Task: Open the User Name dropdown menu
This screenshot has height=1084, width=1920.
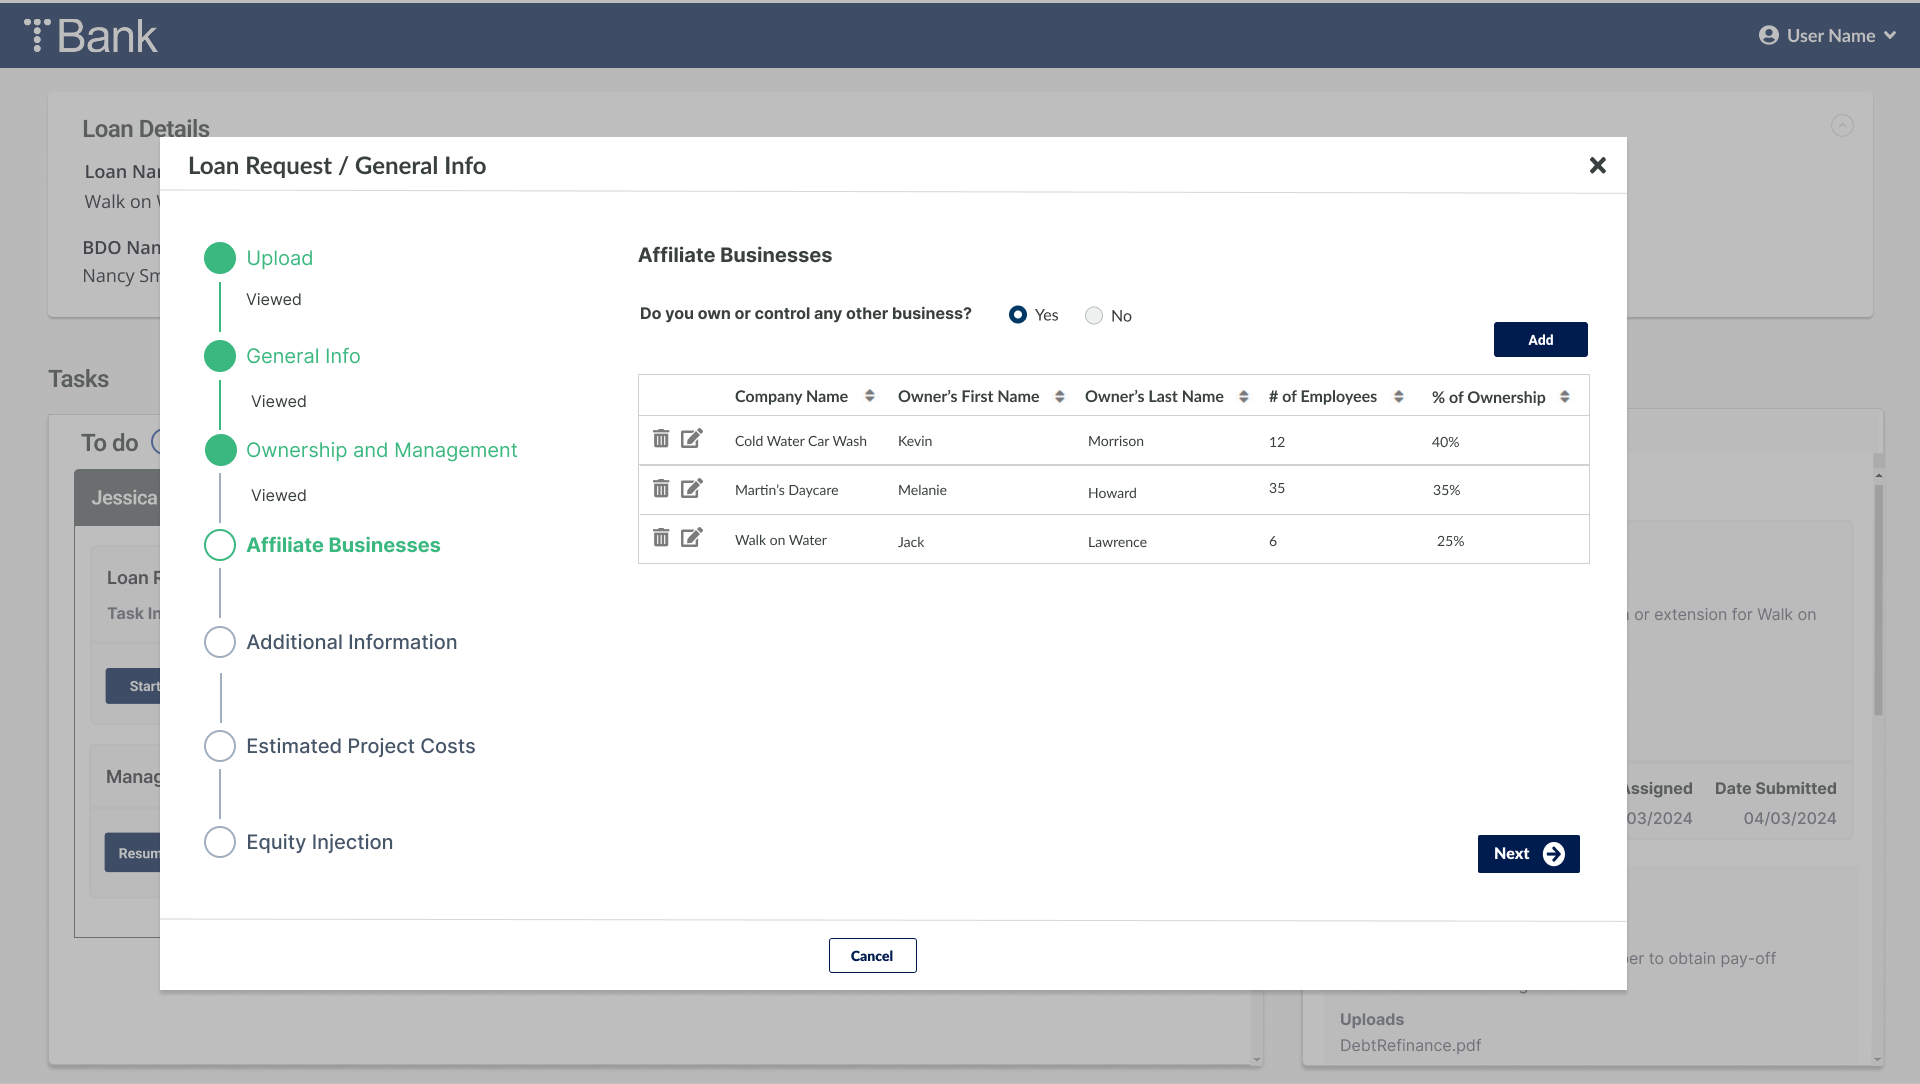Action: pyautogui.click(x=1828, y=36)
